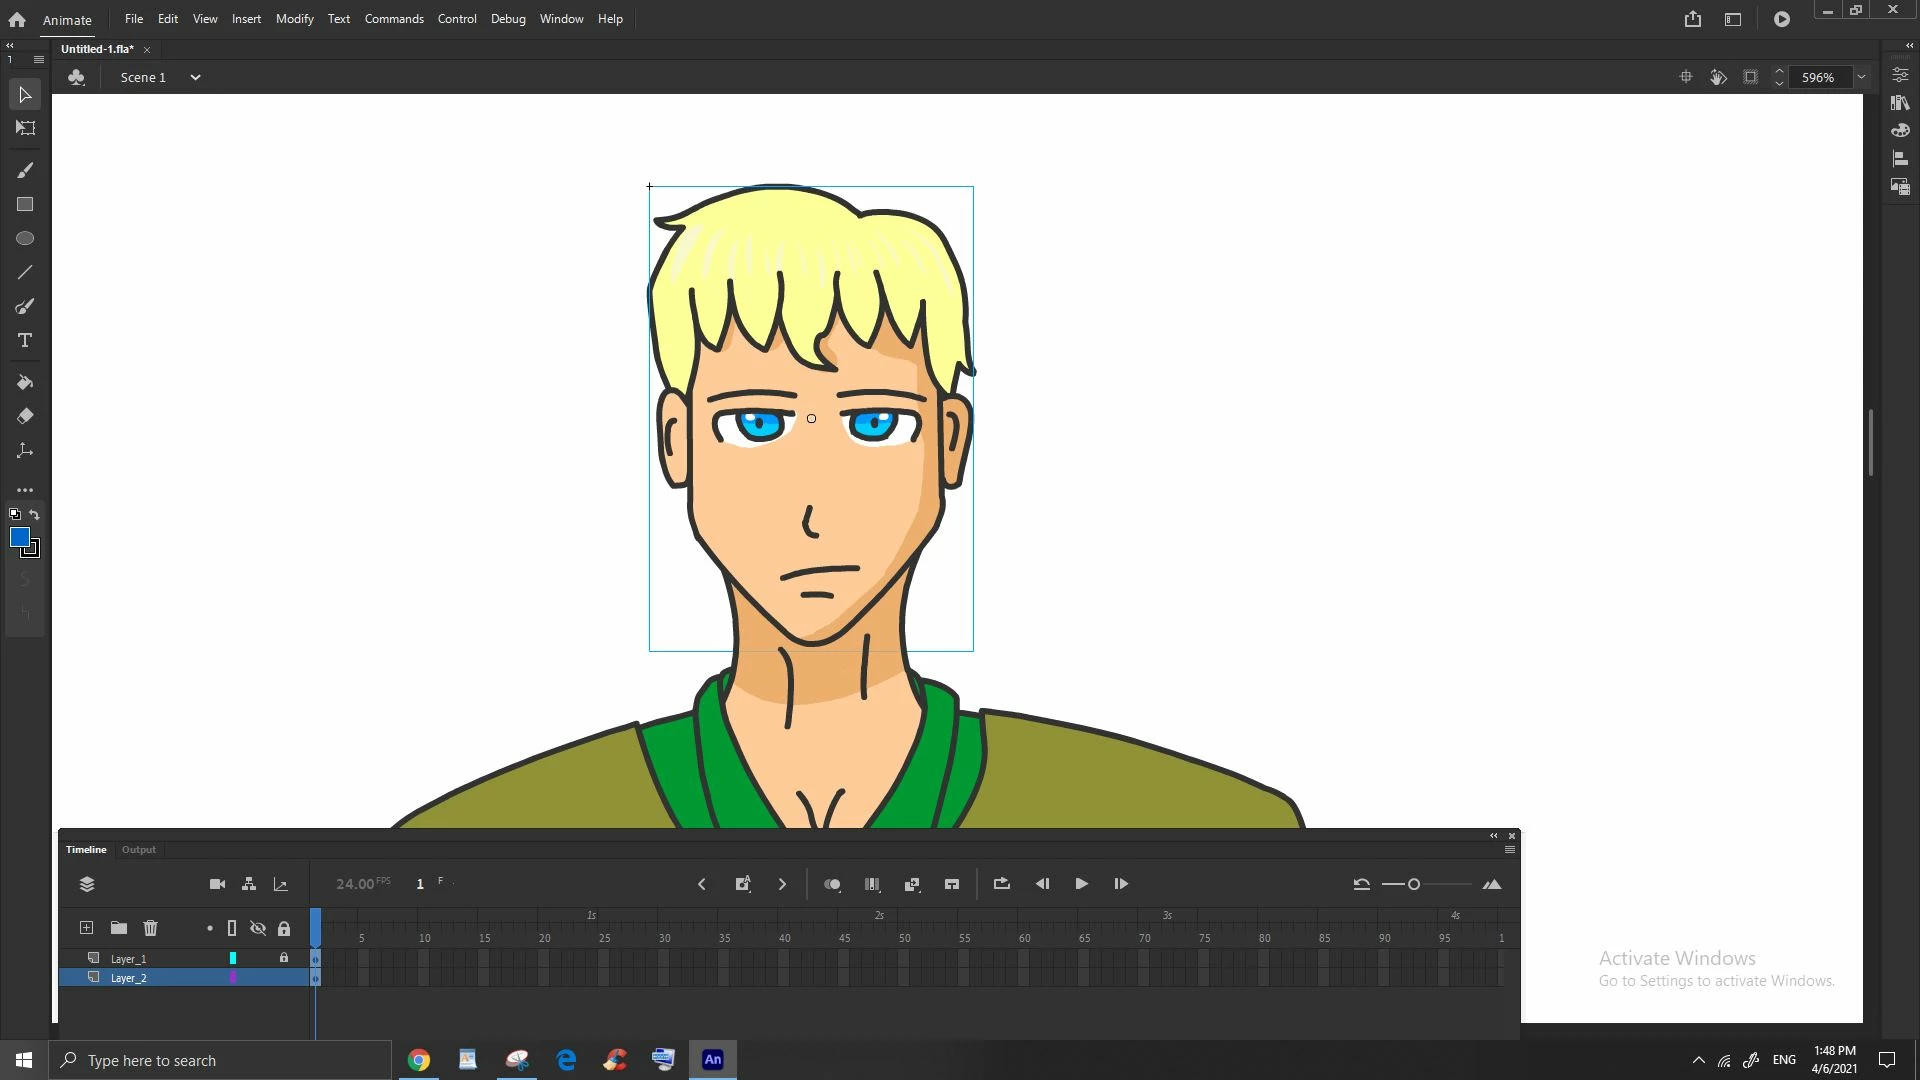
Task: Select the Free Transform tool
Action: click(25, 128)
